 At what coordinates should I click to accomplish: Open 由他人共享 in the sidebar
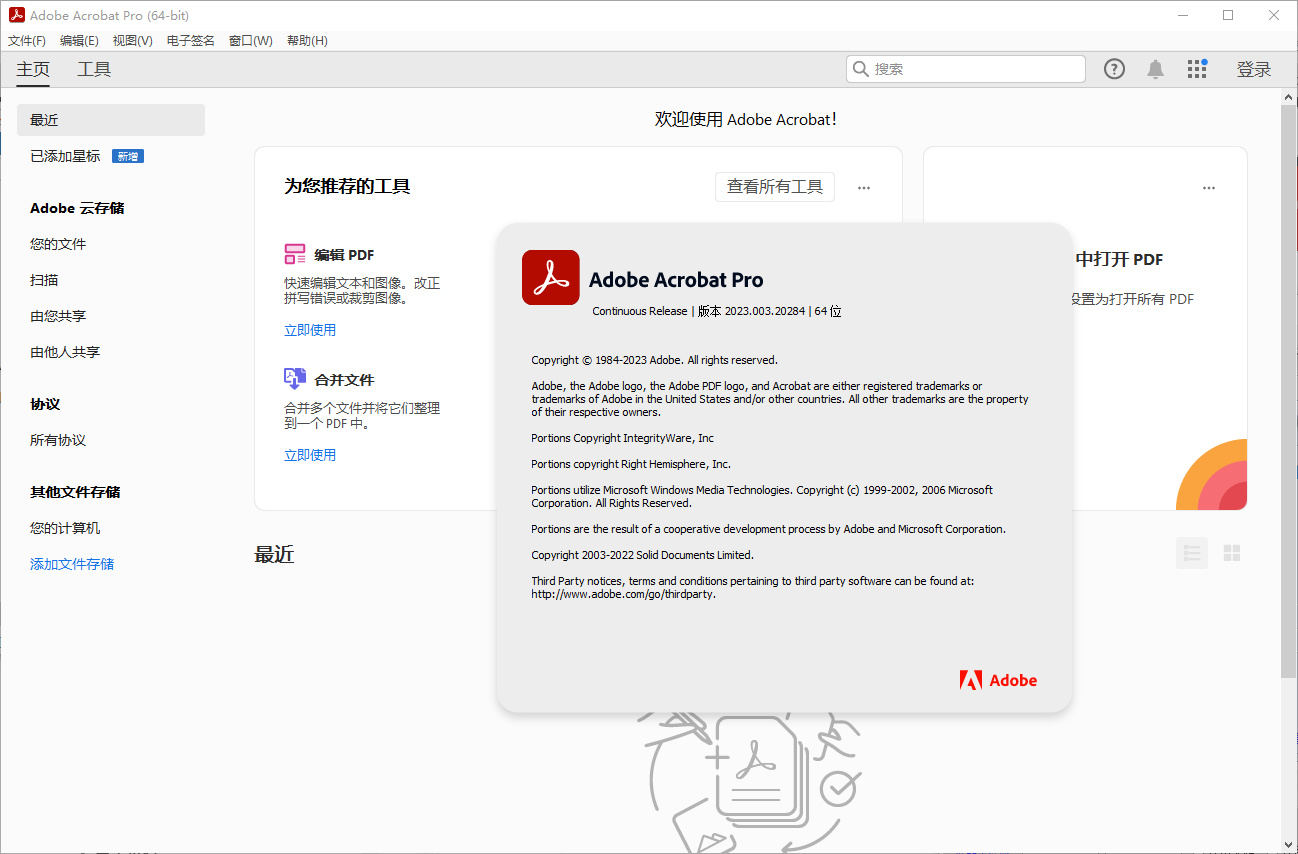pos(65,352)
